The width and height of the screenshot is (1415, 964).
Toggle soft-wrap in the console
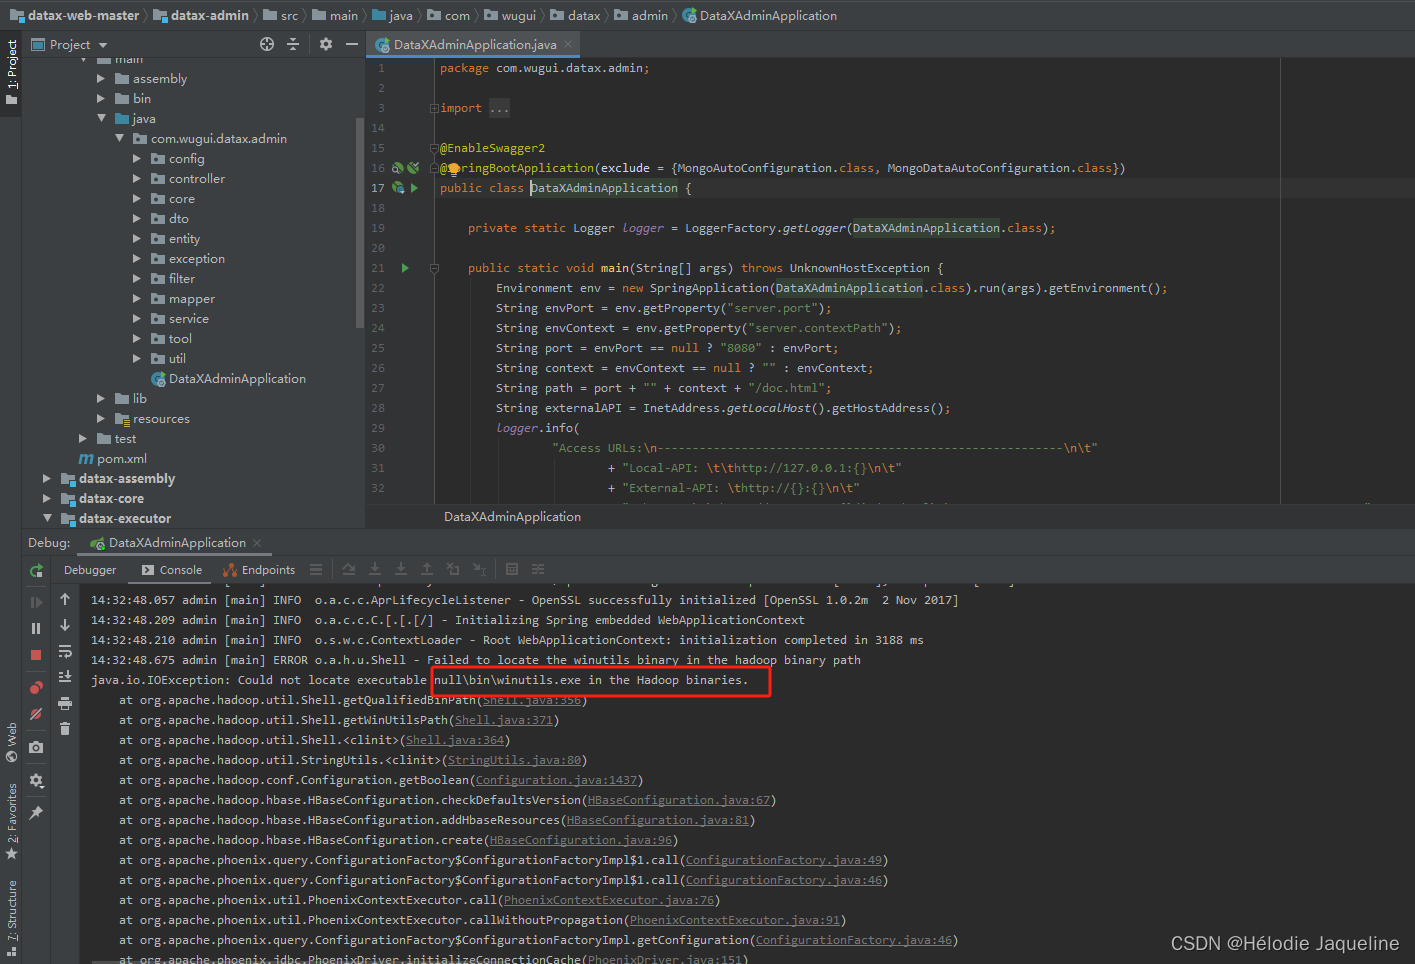65,651
